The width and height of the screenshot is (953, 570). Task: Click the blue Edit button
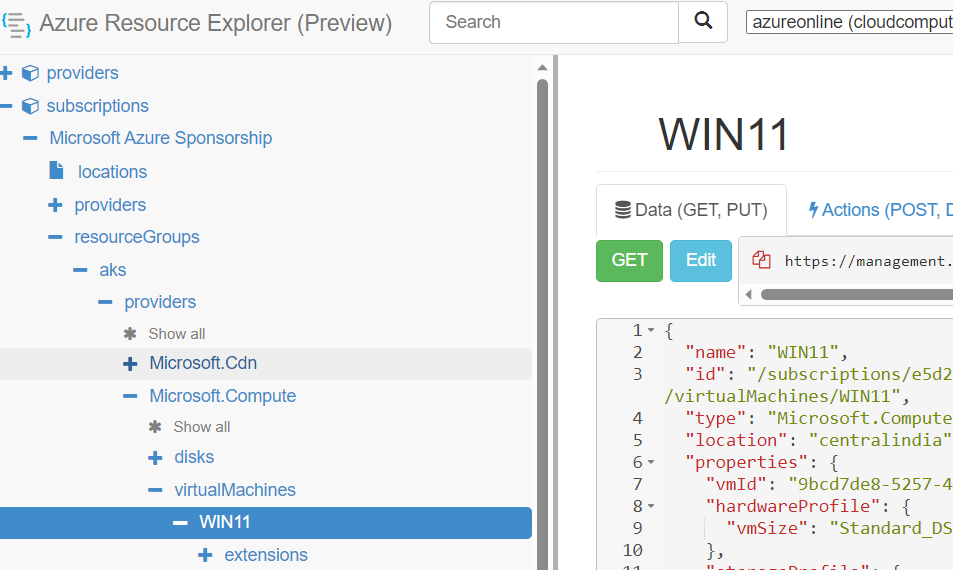701,261
